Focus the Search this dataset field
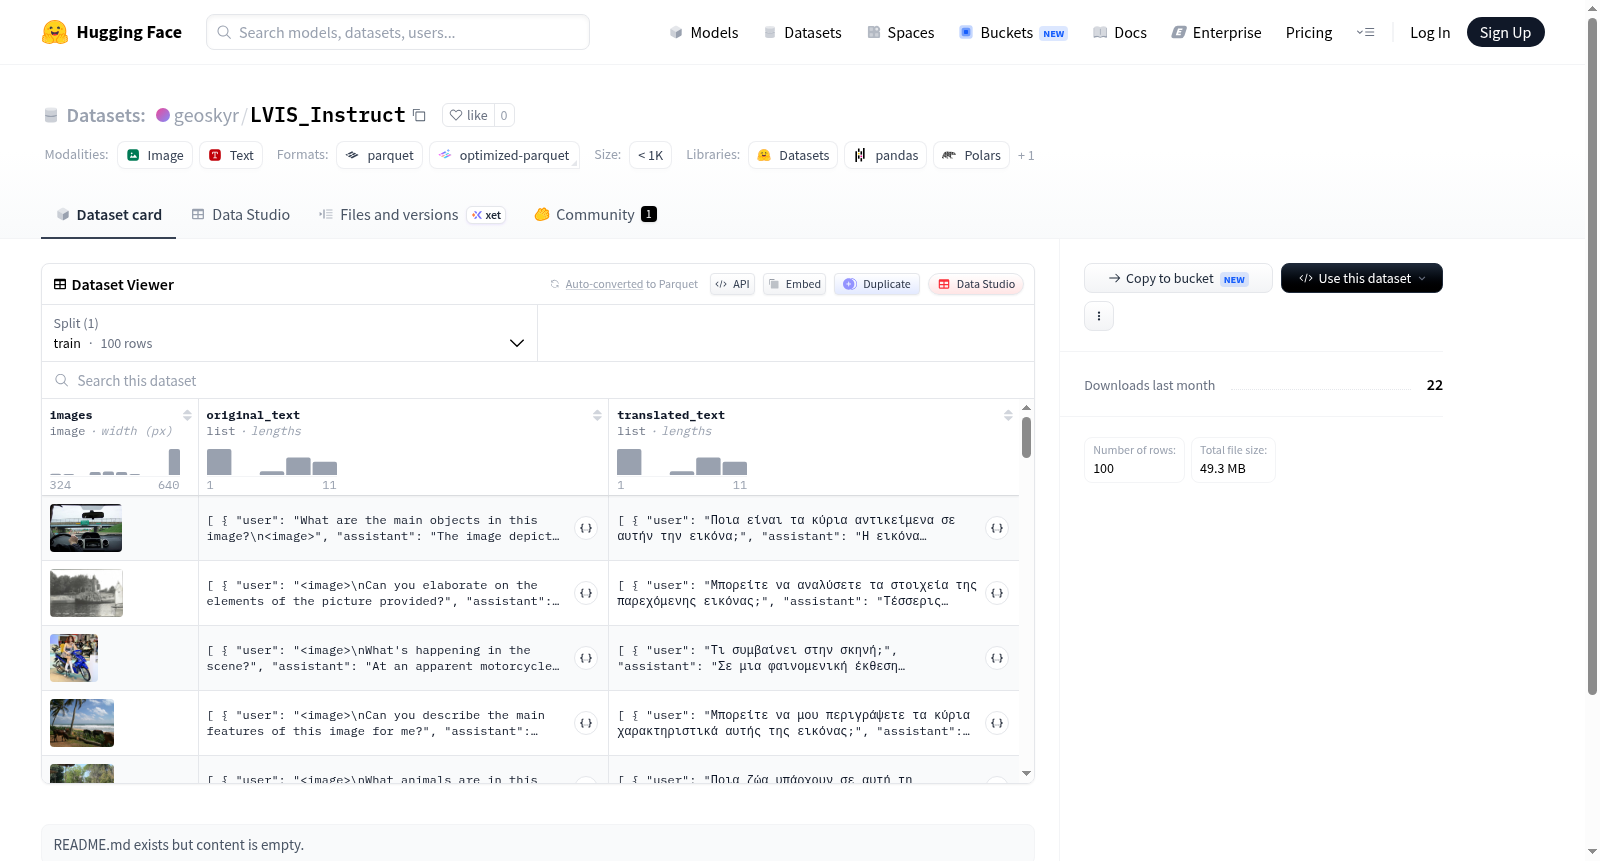The image size is (1600, 861). pos(538,381)
